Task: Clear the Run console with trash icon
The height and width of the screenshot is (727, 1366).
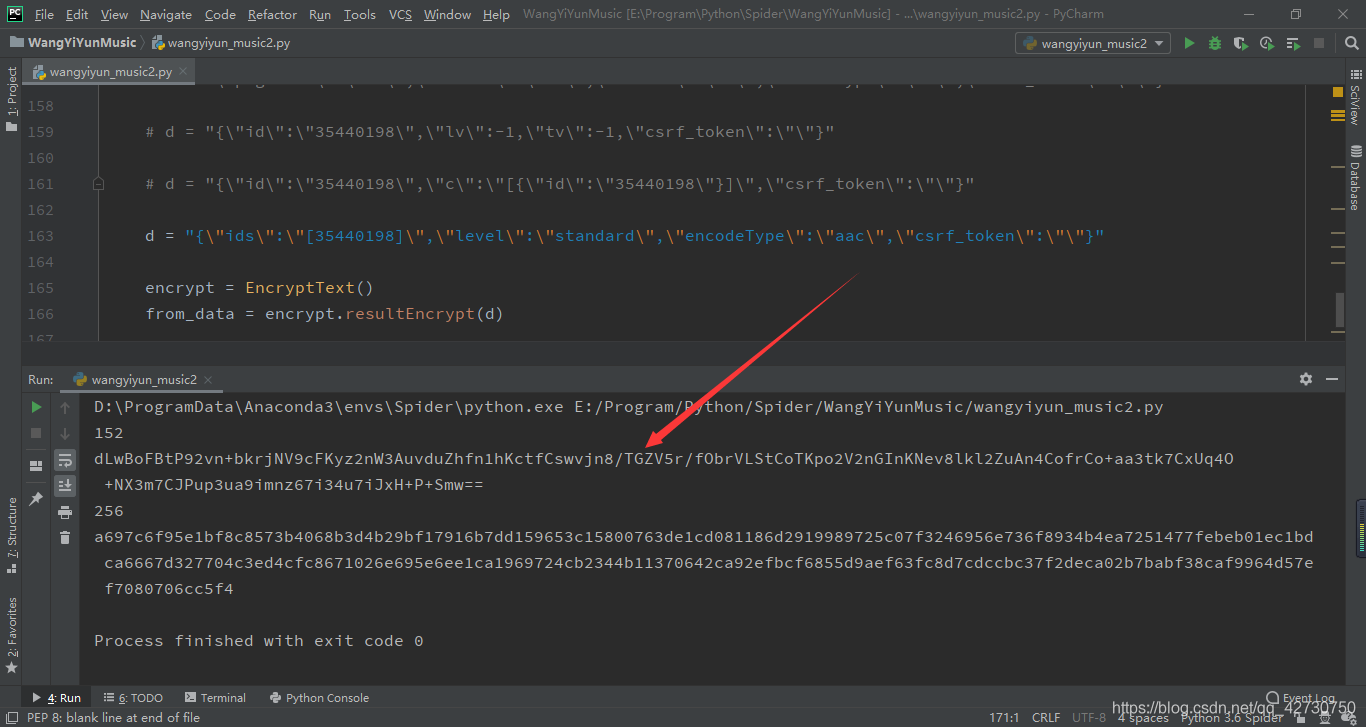Action: 65,538
